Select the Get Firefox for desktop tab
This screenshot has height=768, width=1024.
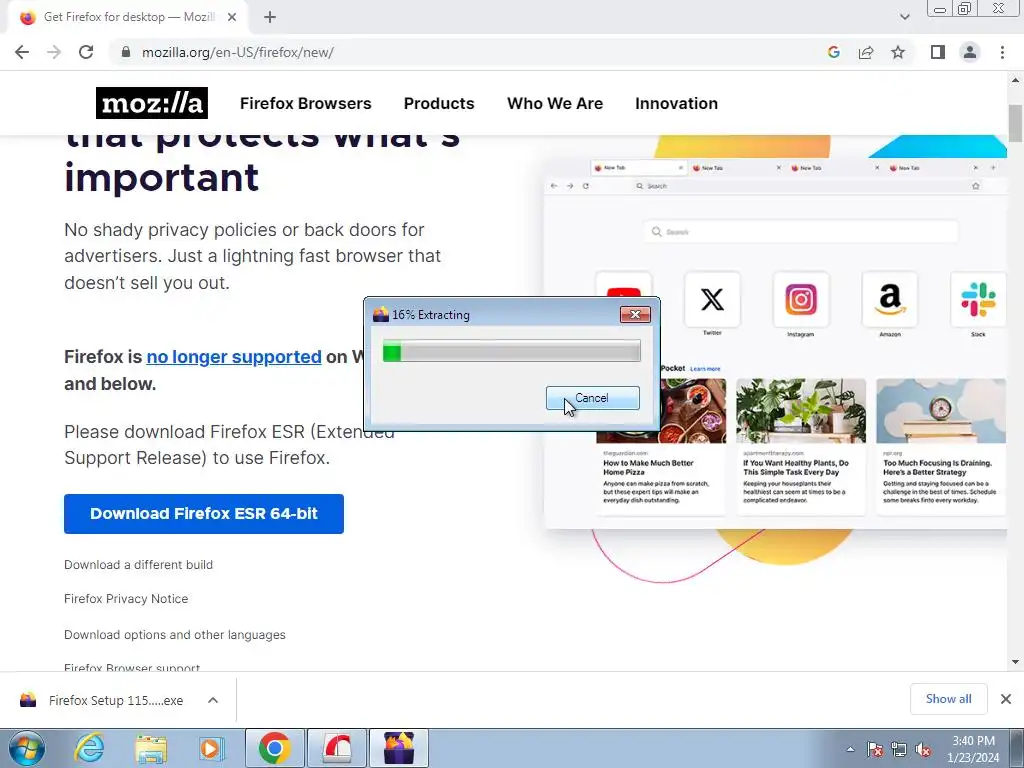click(127, 17)
